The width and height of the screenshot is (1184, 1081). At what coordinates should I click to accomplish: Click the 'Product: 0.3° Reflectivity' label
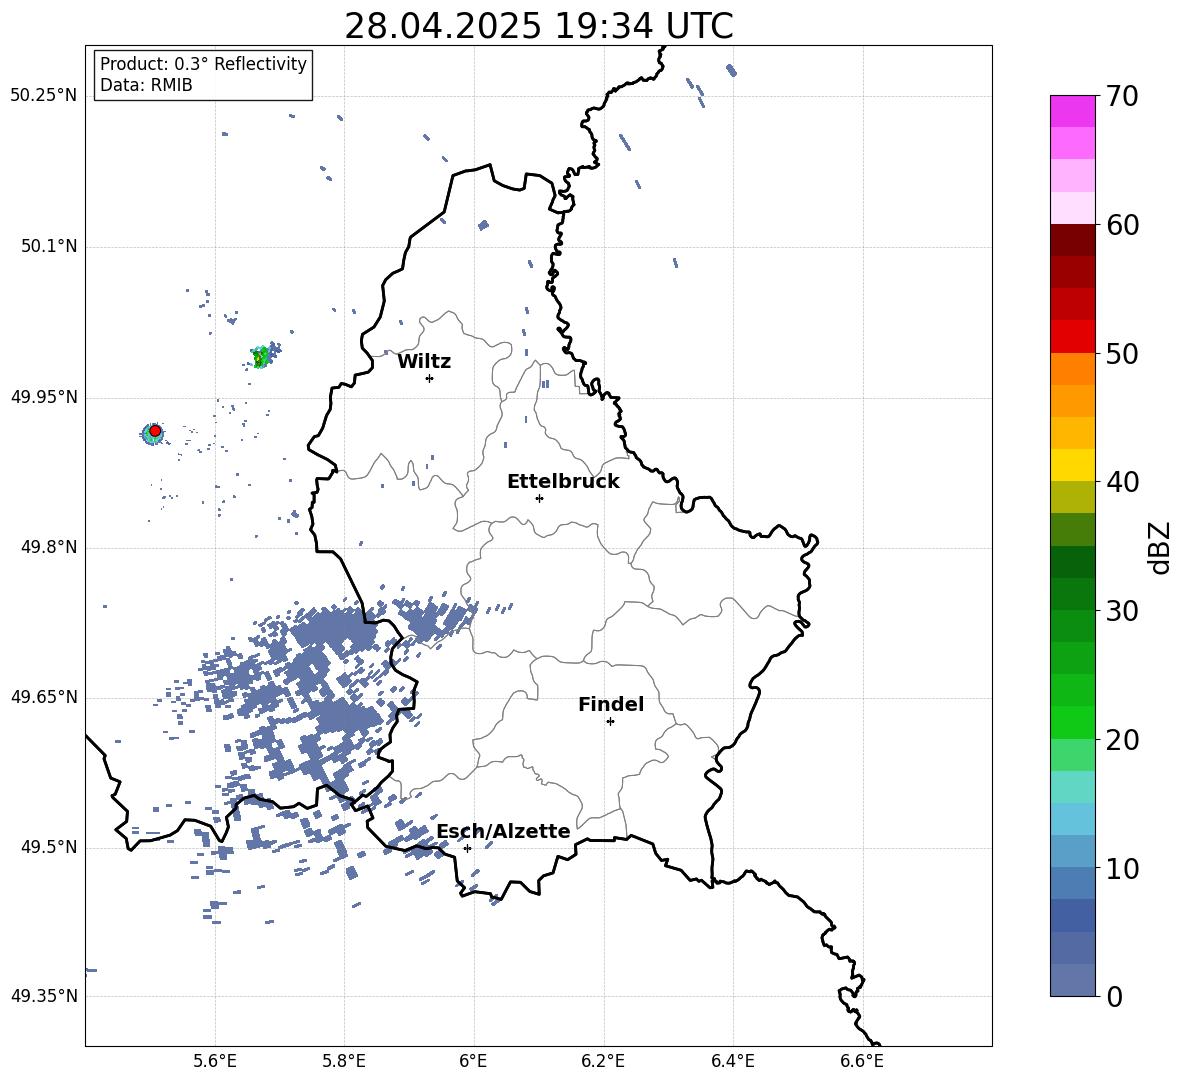coord(203,64)
